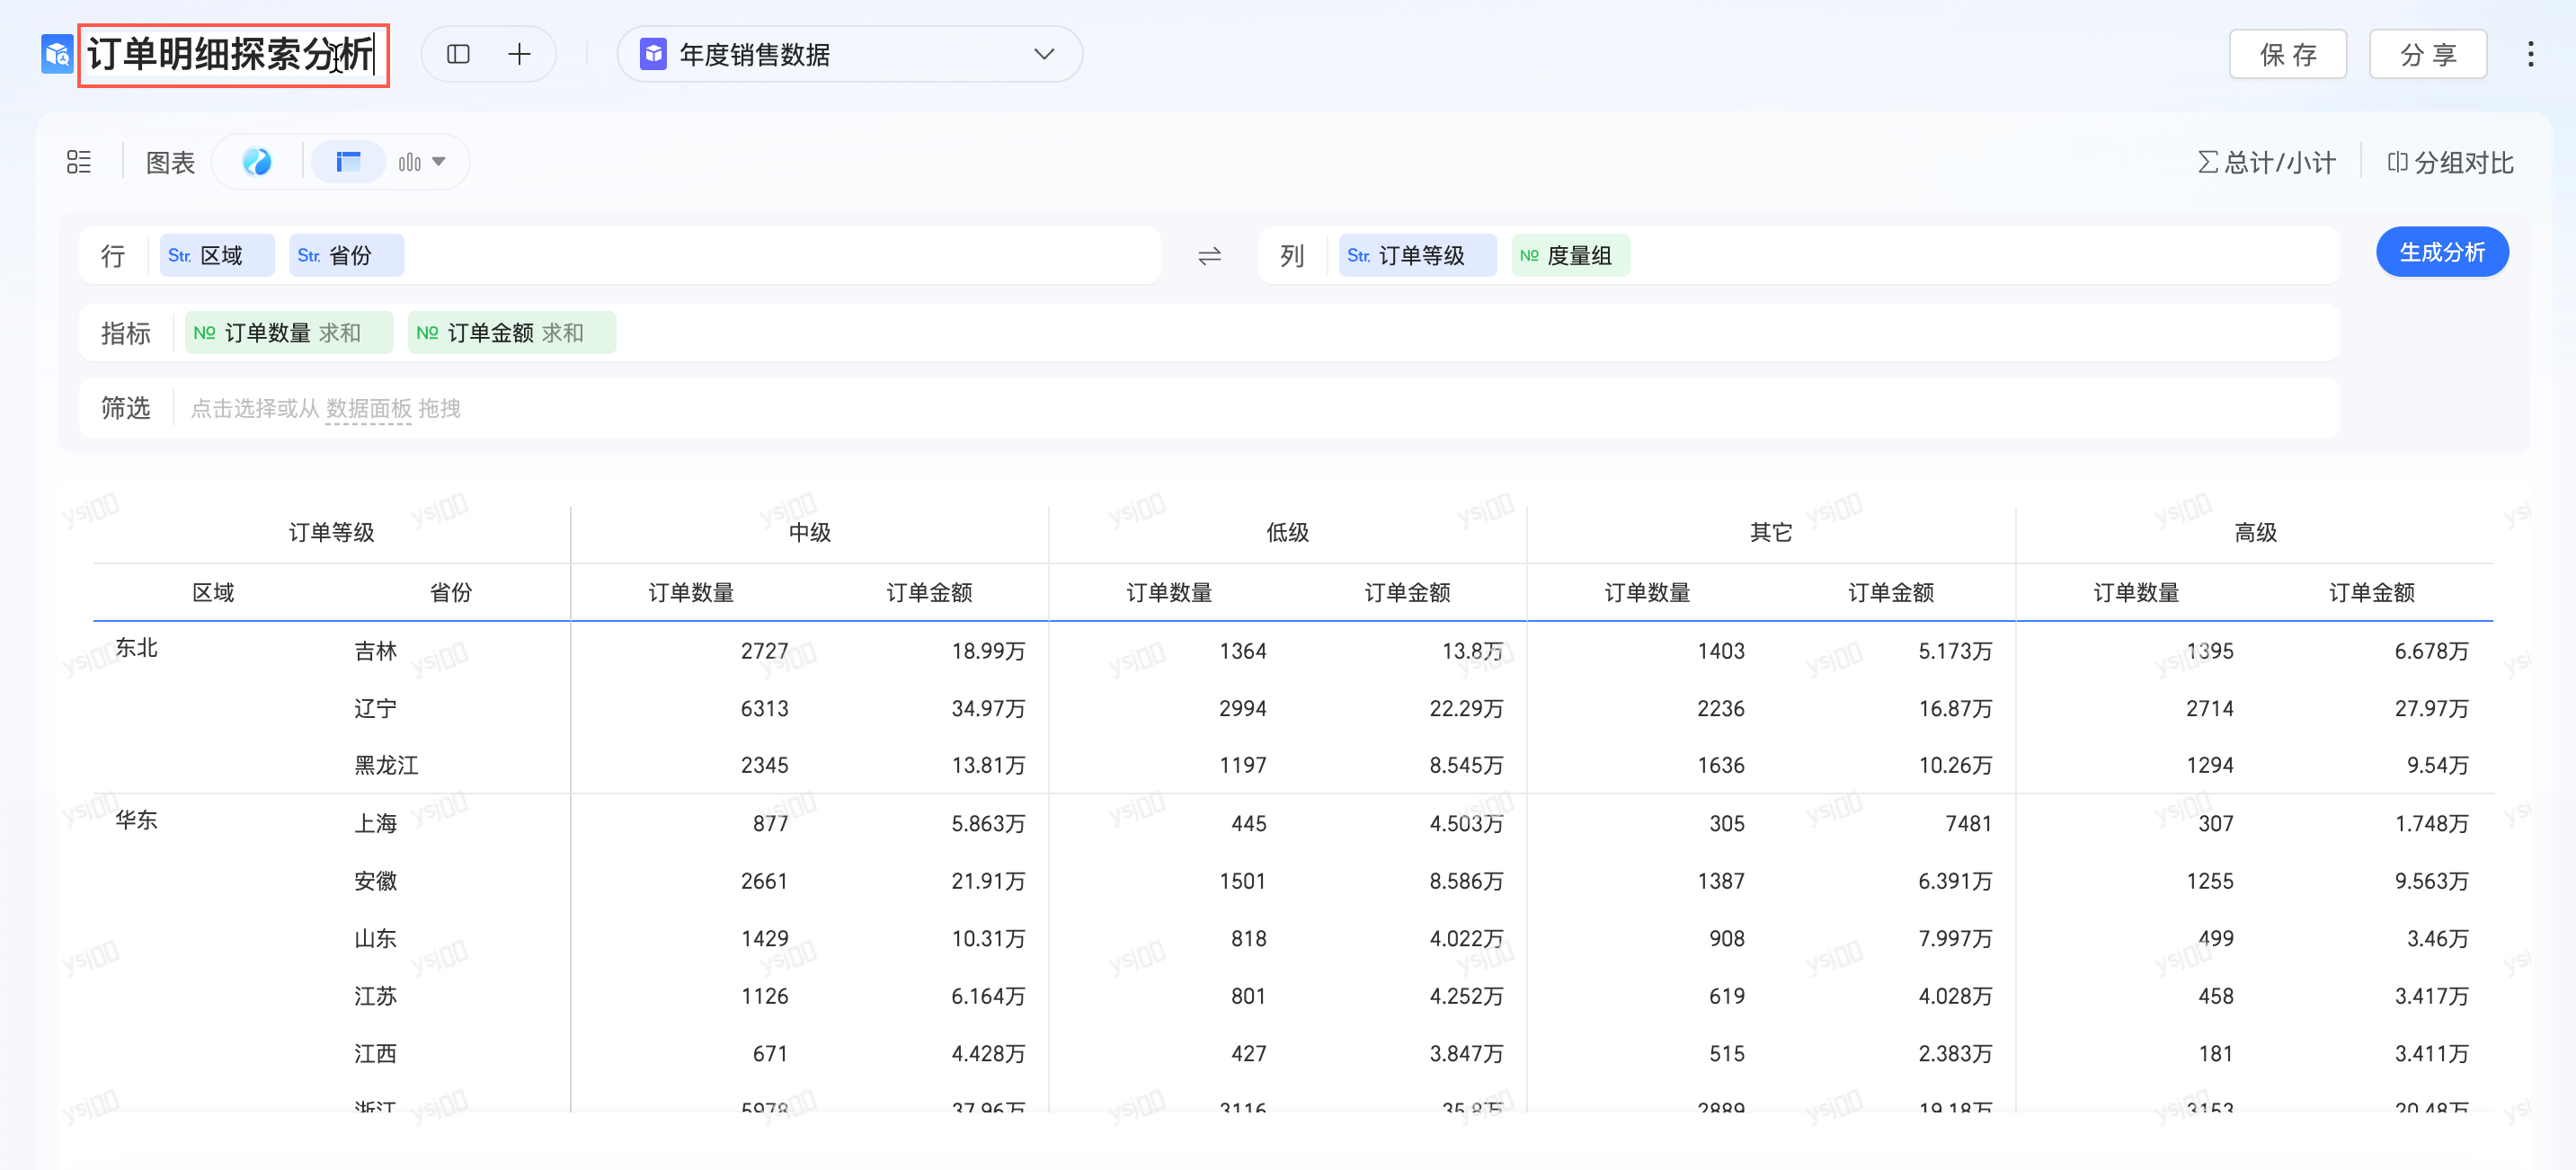Screen dimensions: 2576x1170
Task: Click the app logo icon beside title
Action: (x=56, y=54)
